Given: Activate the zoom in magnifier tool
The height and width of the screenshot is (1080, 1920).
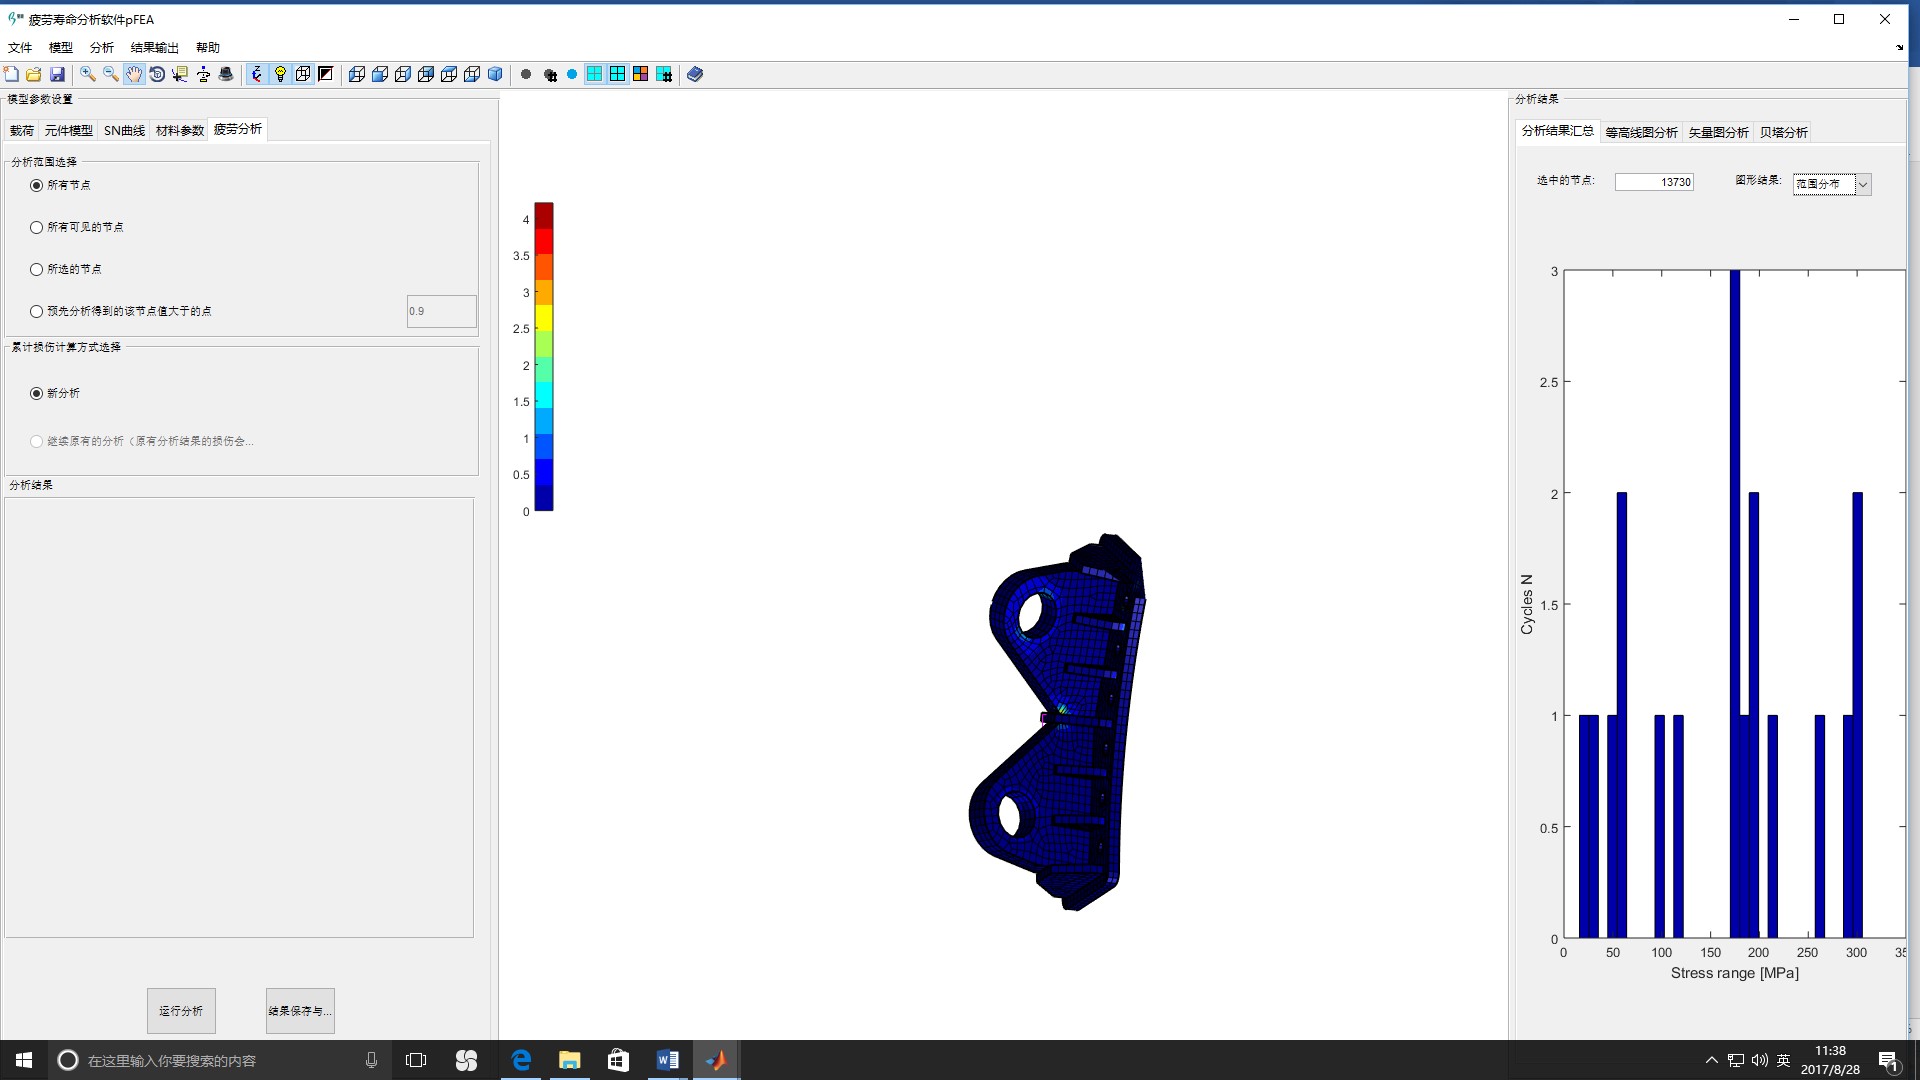Looking at the screenshot, I should coord(88,74).
